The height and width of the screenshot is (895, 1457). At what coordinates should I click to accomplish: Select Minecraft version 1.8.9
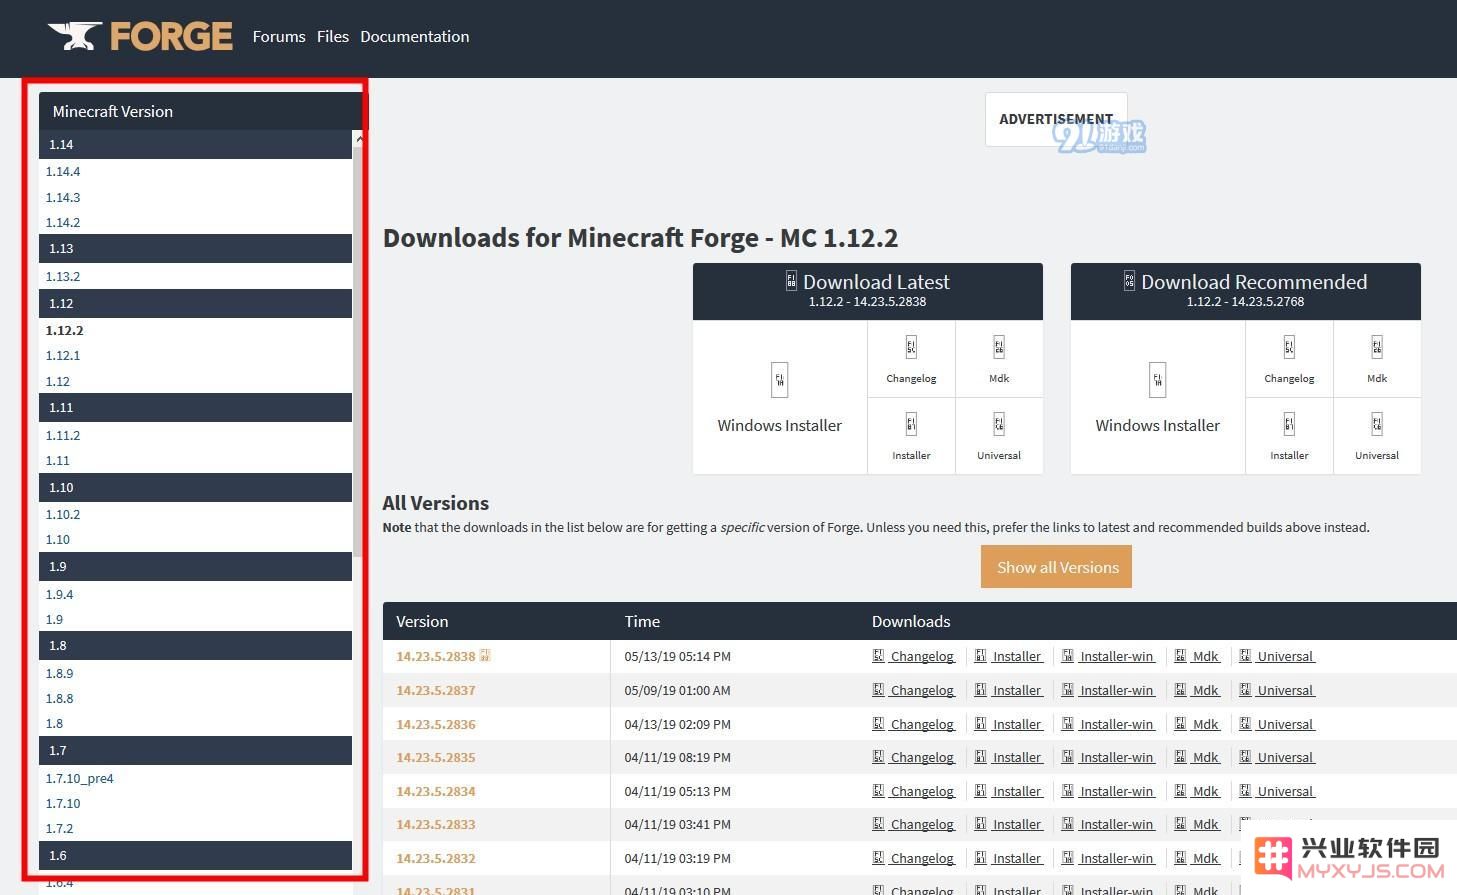(x=60, y=673)
